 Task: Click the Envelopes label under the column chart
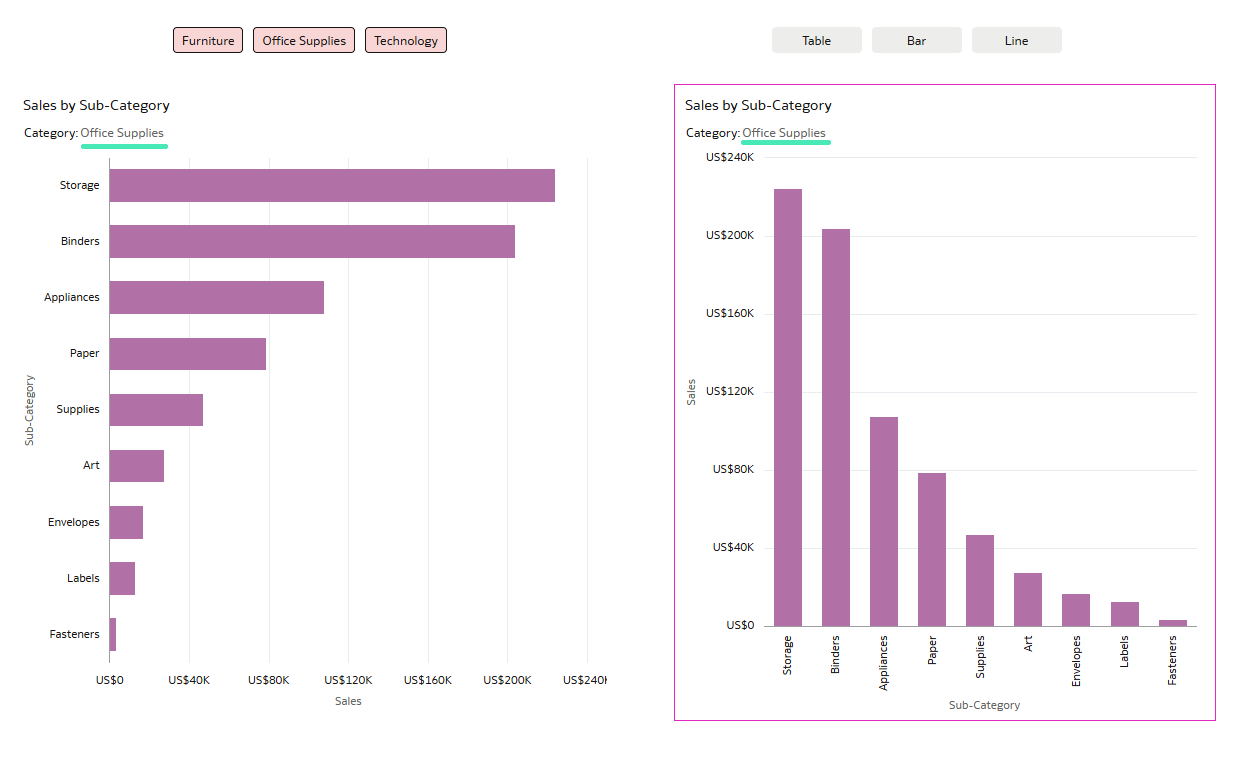pyautogui.click(x=1077, y=660)
